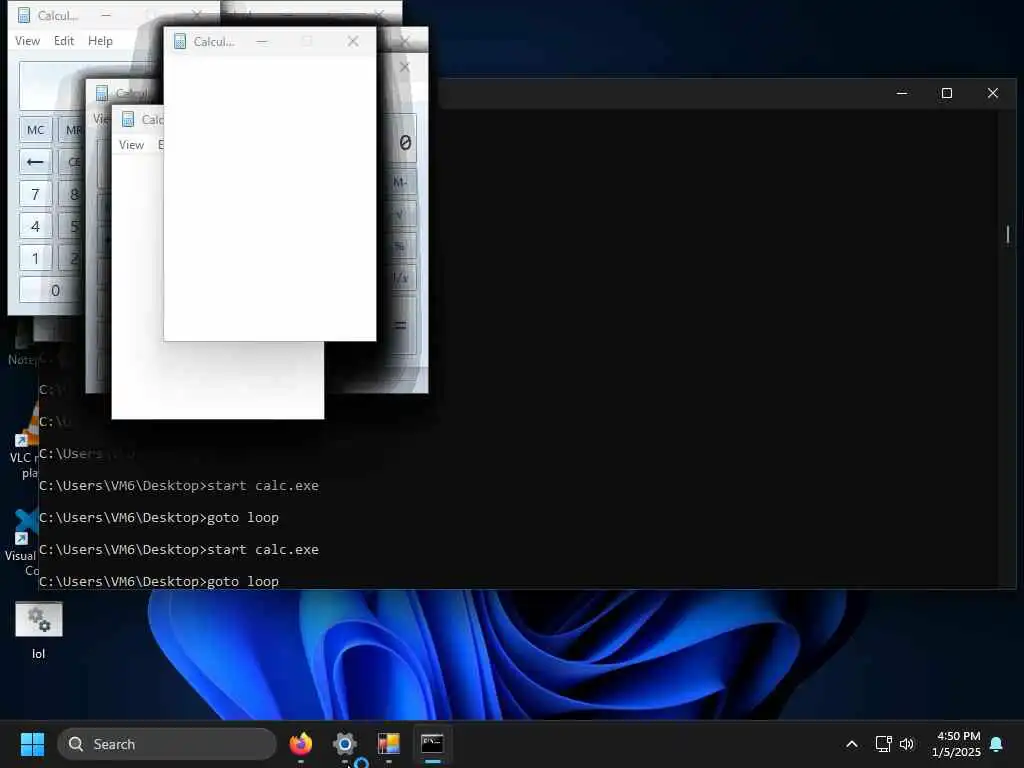
Task: Open the Settings gear on the taskbar
Action: 345,744
